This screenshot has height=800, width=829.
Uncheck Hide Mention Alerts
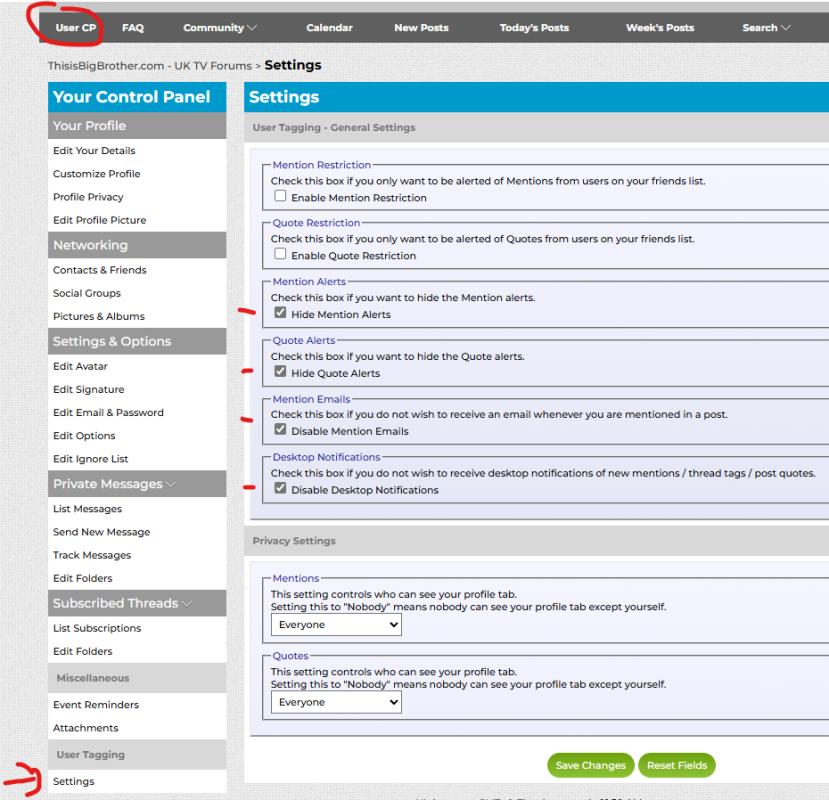point(281,315)
